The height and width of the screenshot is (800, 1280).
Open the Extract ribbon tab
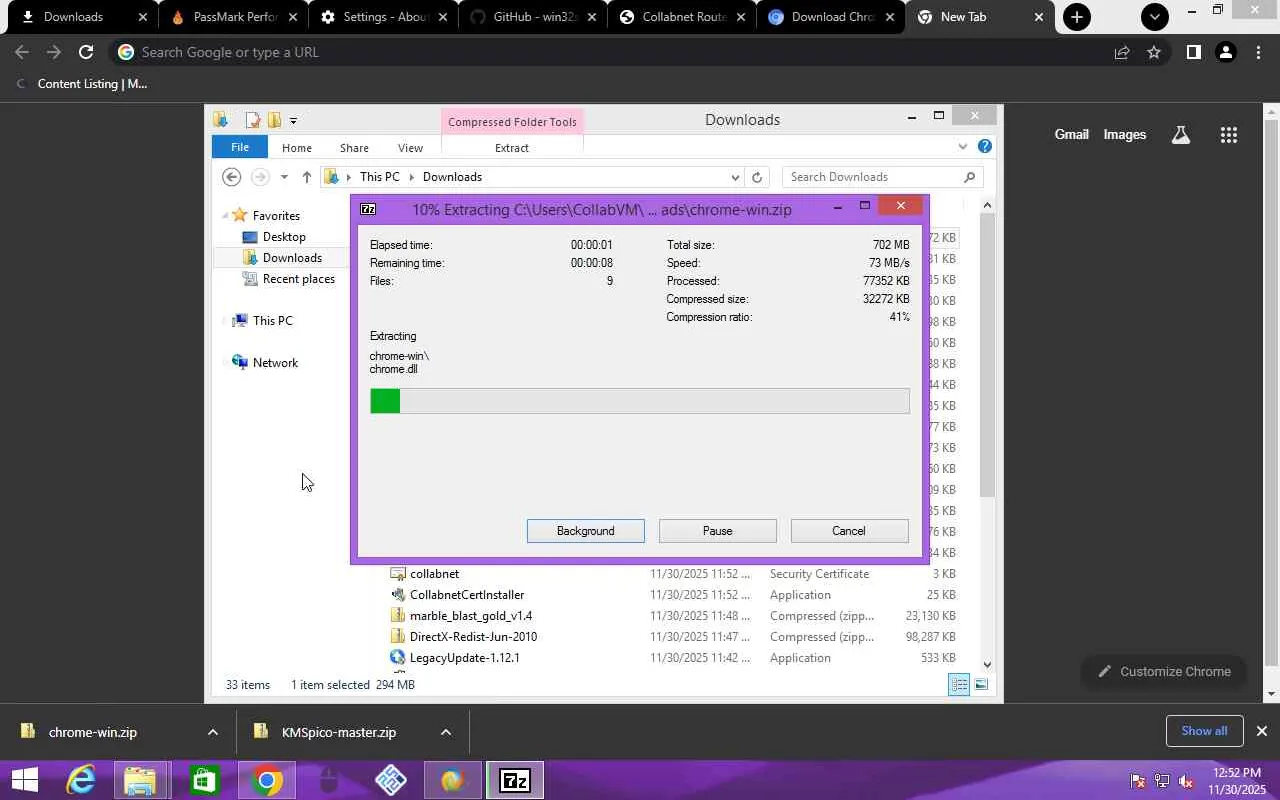(511, 148)
